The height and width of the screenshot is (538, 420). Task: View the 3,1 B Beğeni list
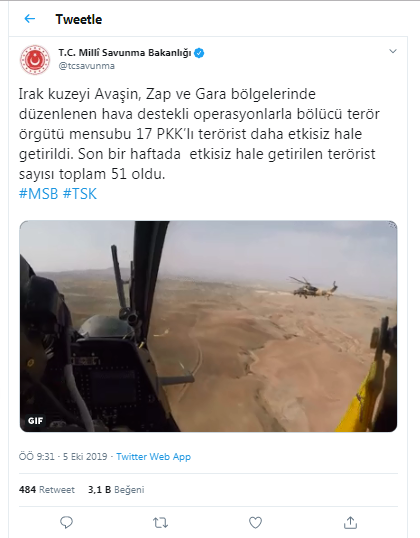click(116, 490)
